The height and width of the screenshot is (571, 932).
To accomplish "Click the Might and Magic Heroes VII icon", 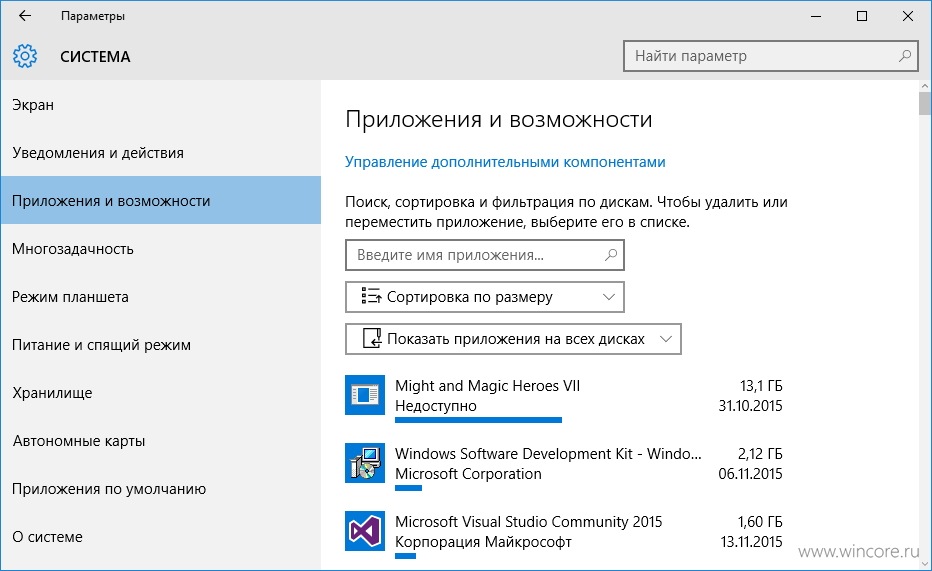I will pyautogui.click(x=365, y=395).
